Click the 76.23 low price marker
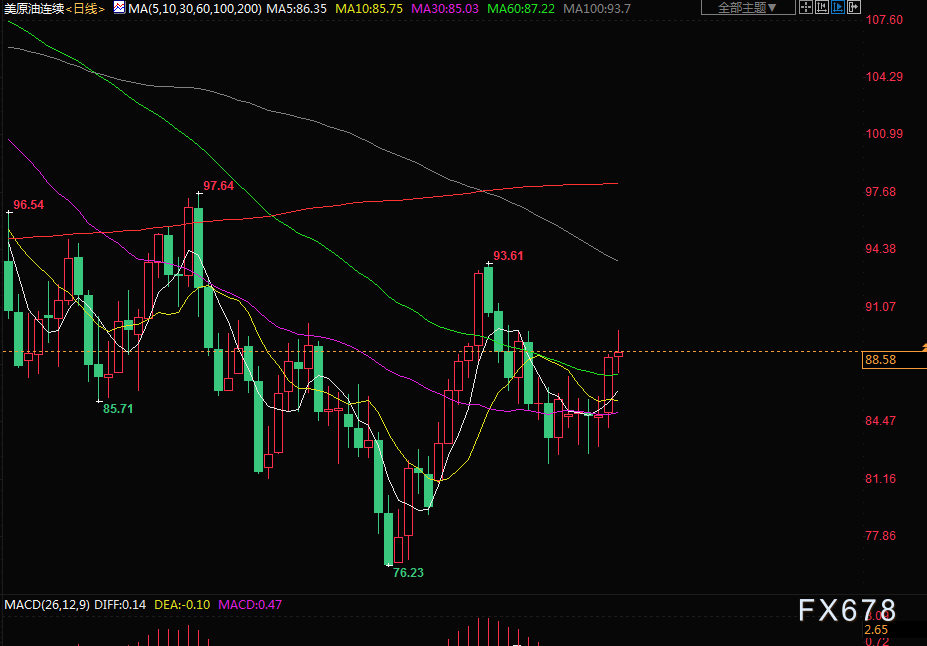The width and height of the screenshot is (927, 646). coord(407,573)
